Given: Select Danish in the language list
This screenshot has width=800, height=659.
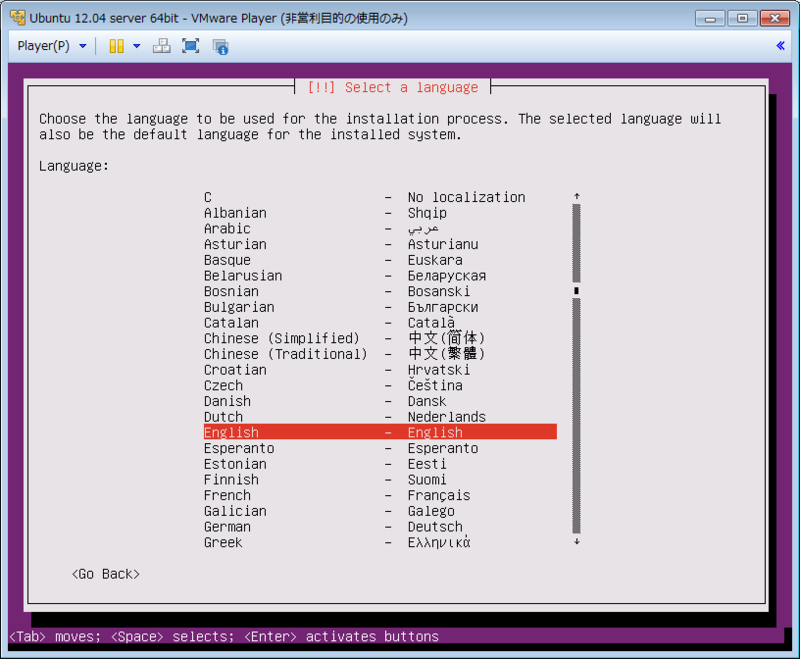Looking at the screenshot, I should point(380,401).
